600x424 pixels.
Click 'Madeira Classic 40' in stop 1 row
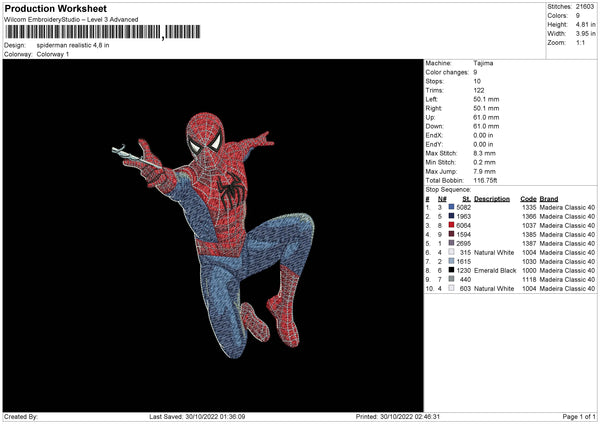click(567, 207)
